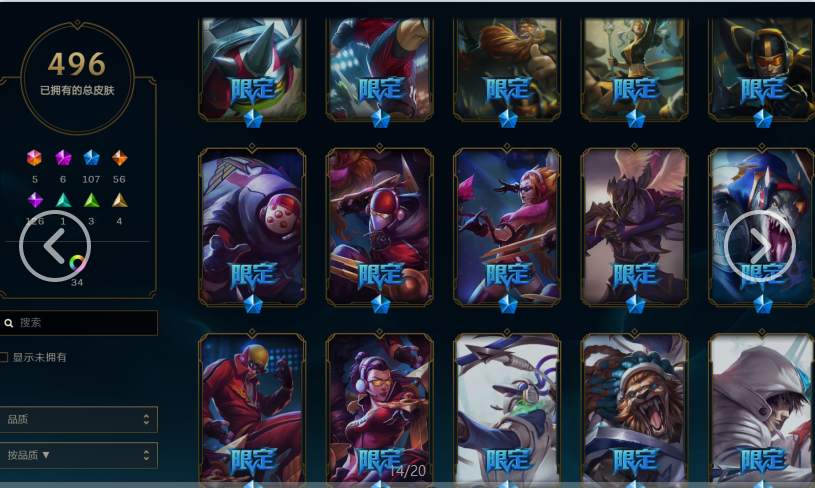Focus the 搜索 search field

(x=78, y=323)
